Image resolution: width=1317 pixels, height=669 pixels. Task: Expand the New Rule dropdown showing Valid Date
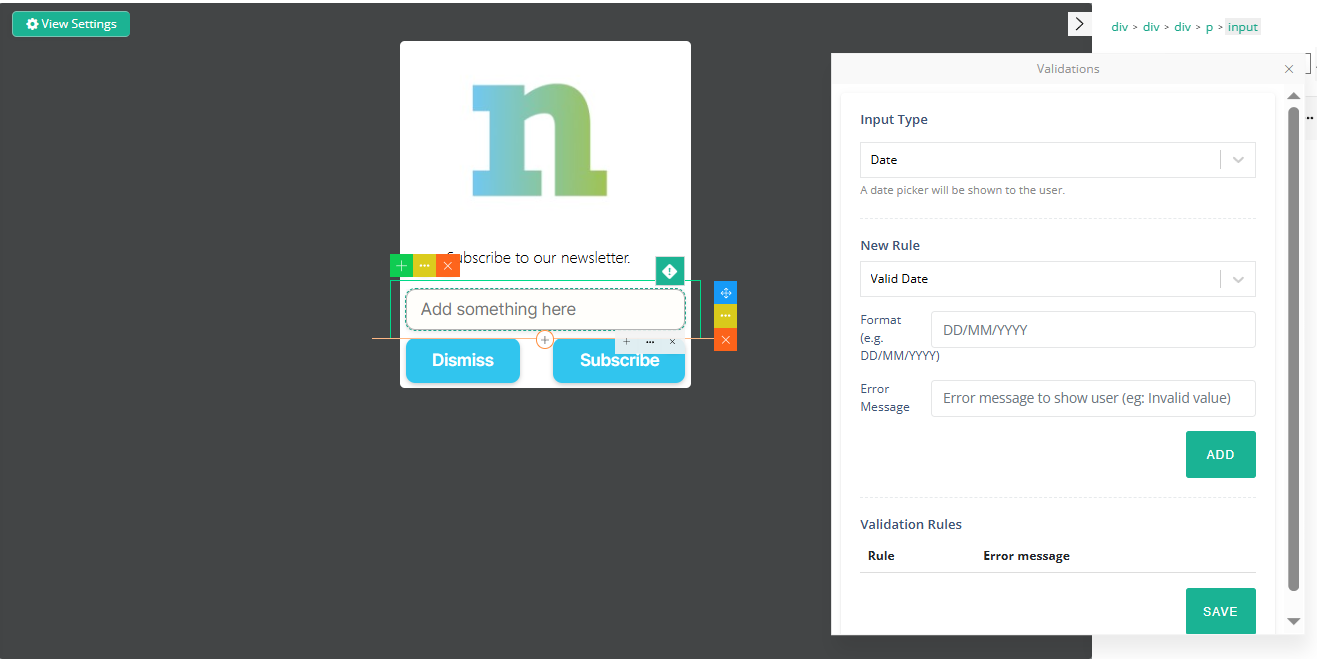(1057, 279)
